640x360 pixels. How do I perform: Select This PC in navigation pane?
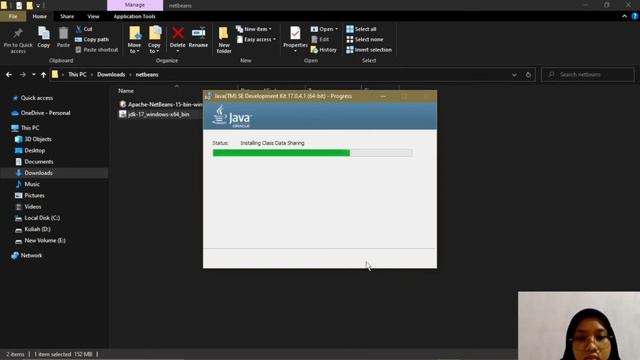(30, 128)
